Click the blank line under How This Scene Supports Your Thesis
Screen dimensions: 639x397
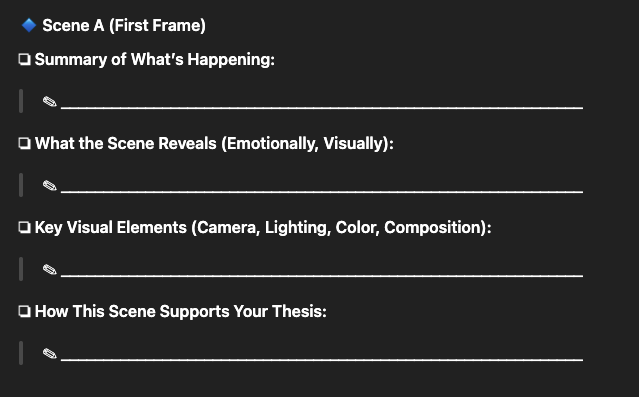pos(322,359)
